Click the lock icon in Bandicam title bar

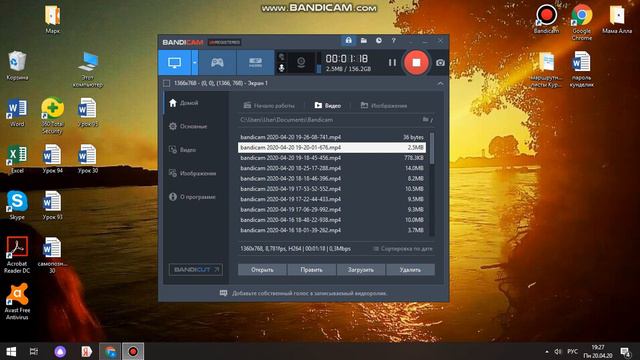(x=348, y=40)
